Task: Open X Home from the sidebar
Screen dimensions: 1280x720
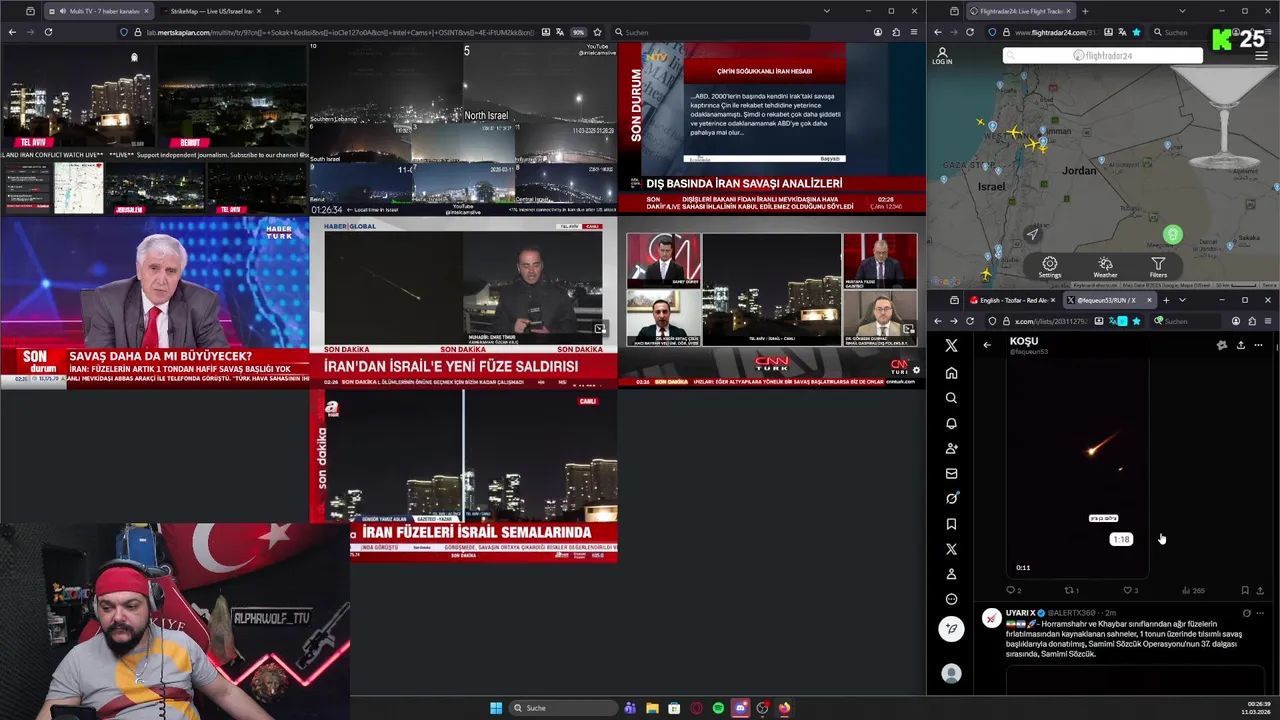Action: click(951, 373)
